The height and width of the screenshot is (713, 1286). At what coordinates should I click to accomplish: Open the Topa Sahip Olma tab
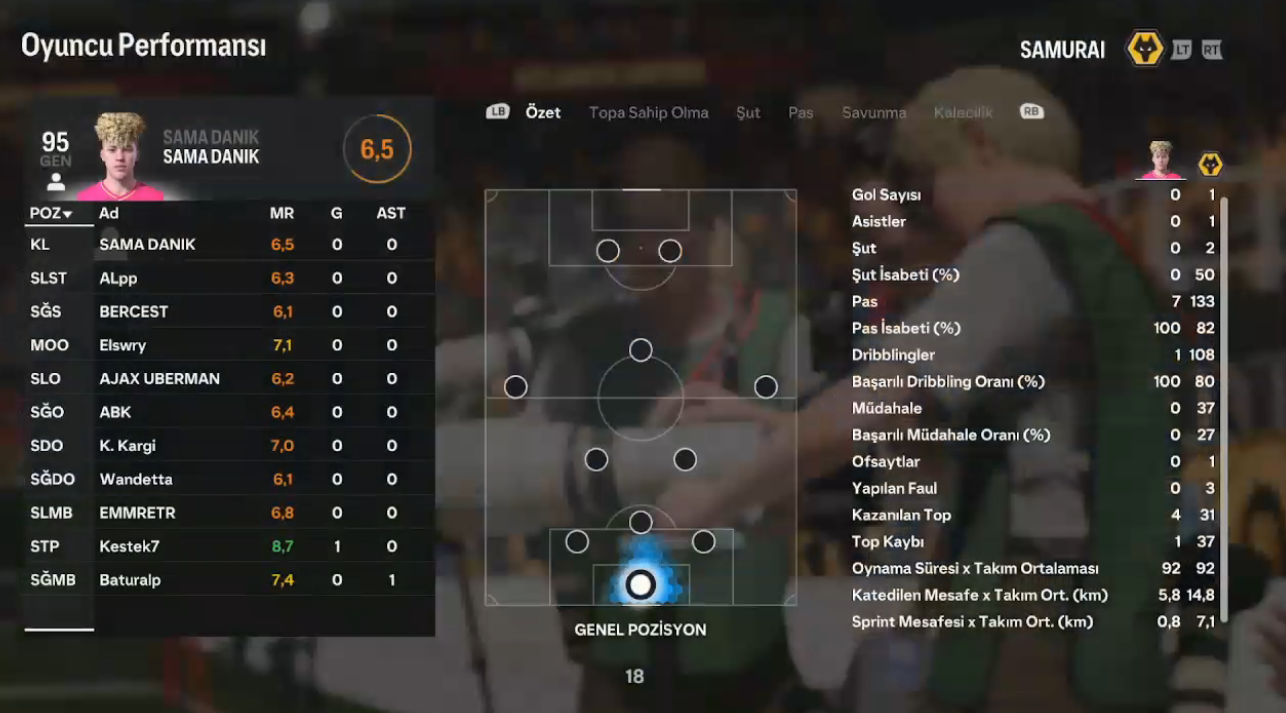coord(649,113)
